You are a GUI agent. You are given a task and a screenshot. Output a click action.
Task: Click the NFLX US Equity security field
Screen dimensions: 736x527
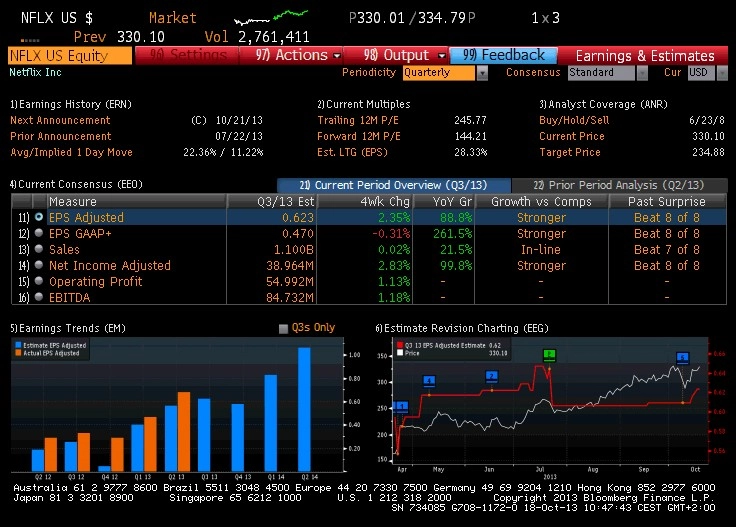tap(70, 55)
